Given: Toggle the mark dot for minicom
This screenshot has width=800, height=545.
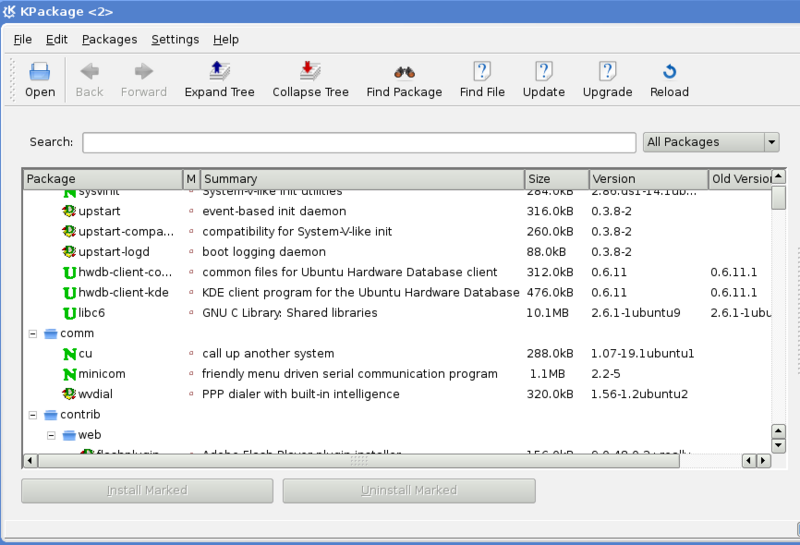Looking at the screenshot, I should (x=191, y=374).
